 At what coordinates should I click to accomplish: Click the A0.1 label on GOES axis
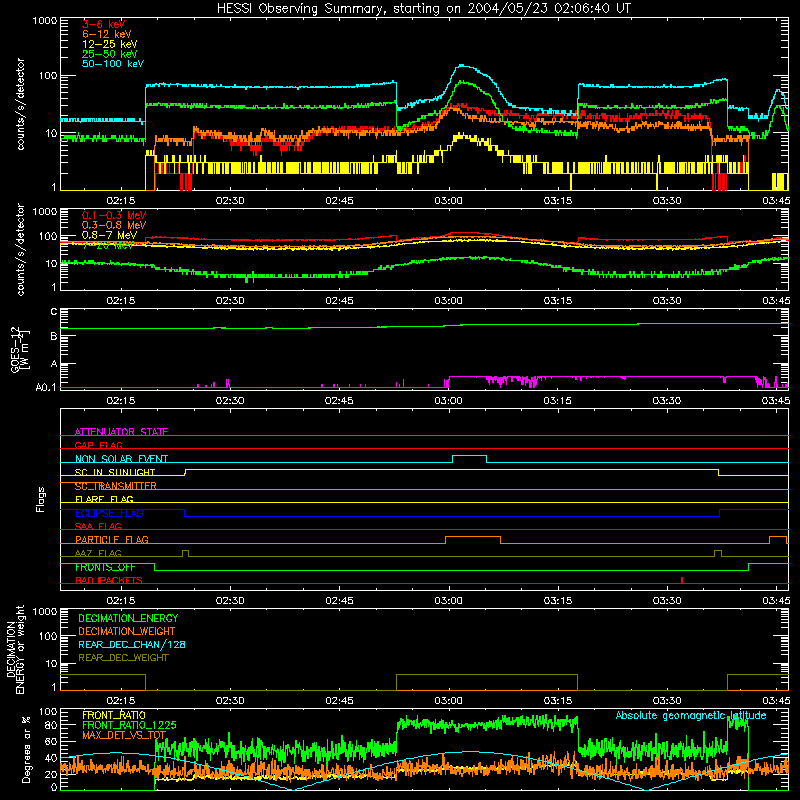click(46, 388)
